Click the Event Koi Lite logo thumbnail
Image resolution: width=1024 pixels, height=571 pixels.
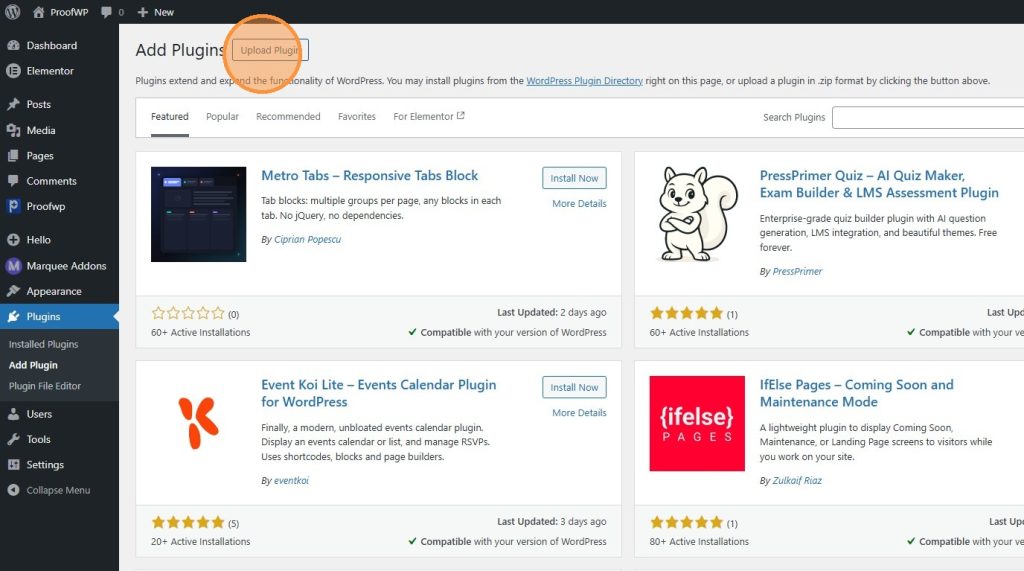coord(199,423)
